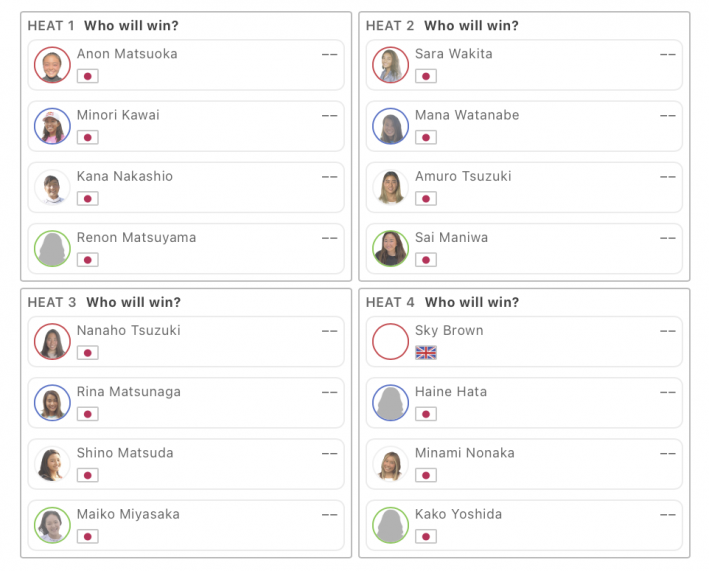Click the Japan flag under Maiko Miyasaka
Image resolution: width=709 pixels, height=571 pixels.
point(88,537)
